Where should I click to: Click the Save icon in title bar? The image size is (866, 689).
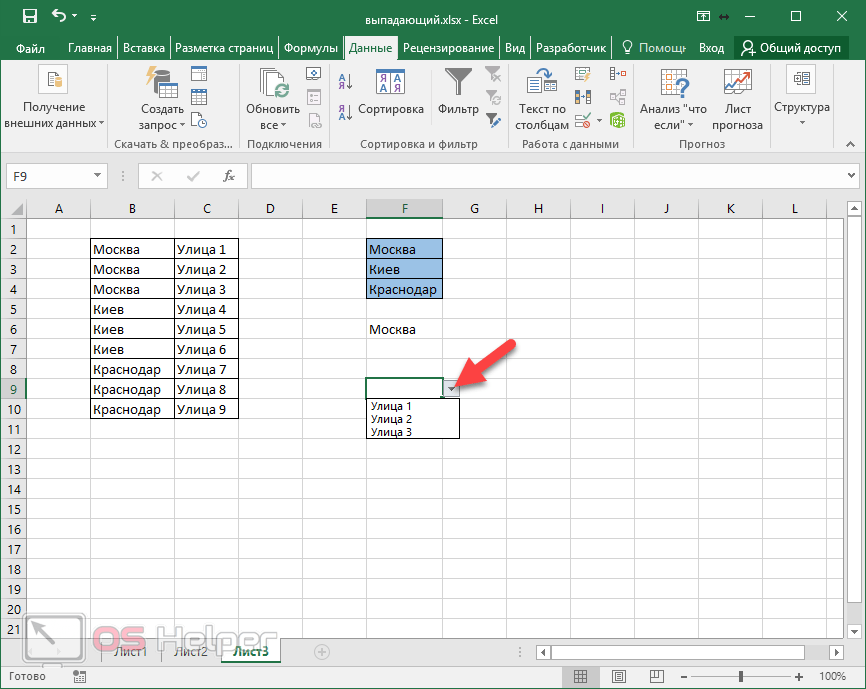coord(29,17)
